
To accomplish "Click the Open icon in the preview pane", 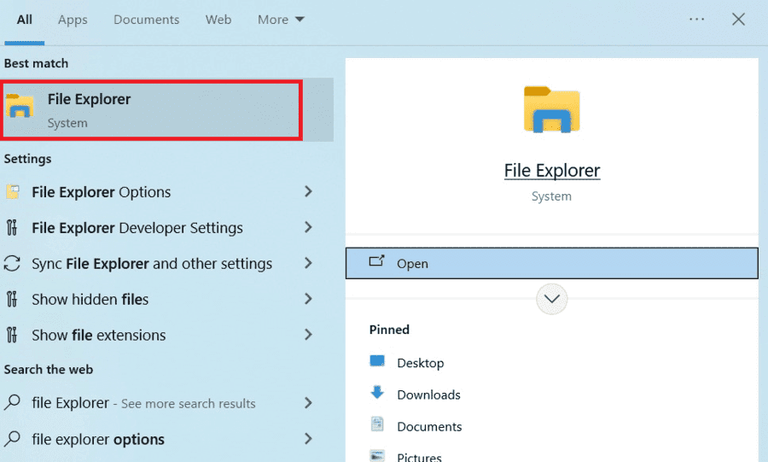I will click(x=377, y=261).
